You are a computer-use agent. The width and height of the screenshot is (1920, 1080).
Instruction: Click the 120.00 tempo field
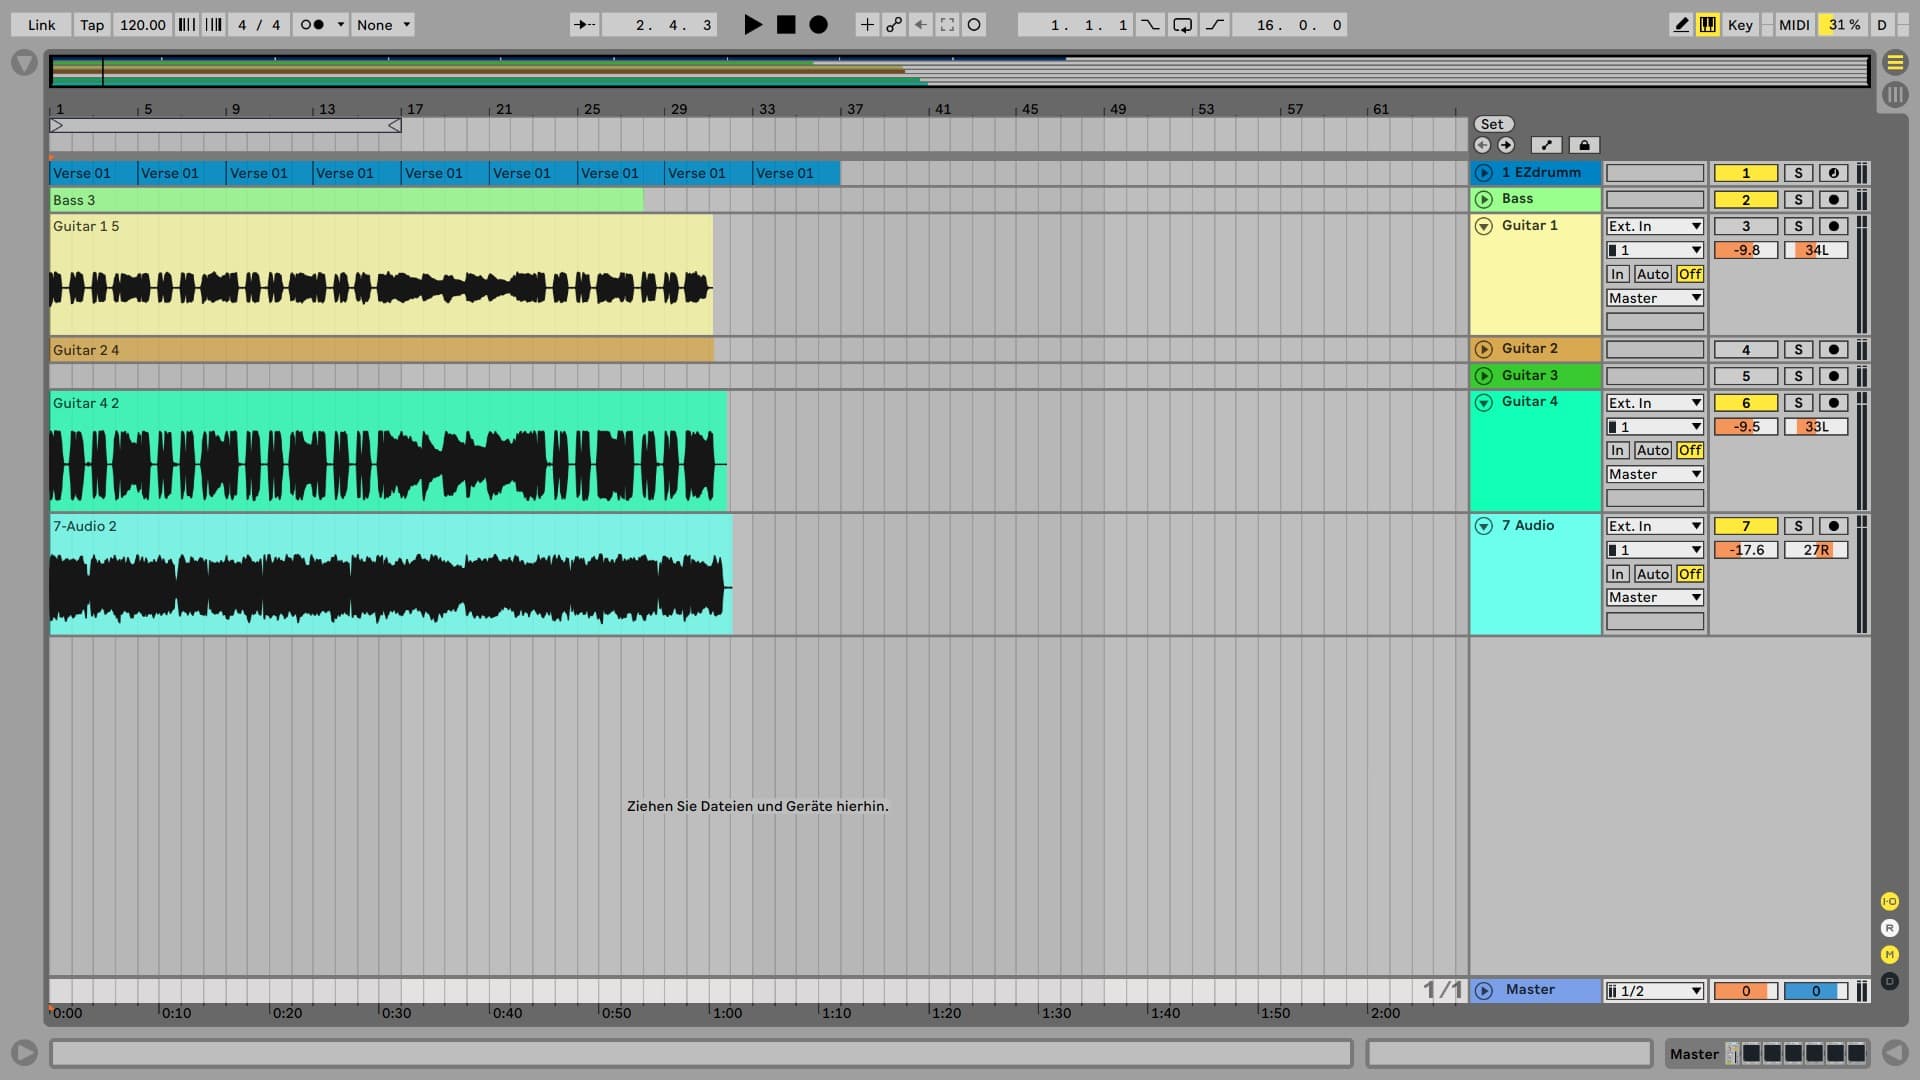[143, 25]
